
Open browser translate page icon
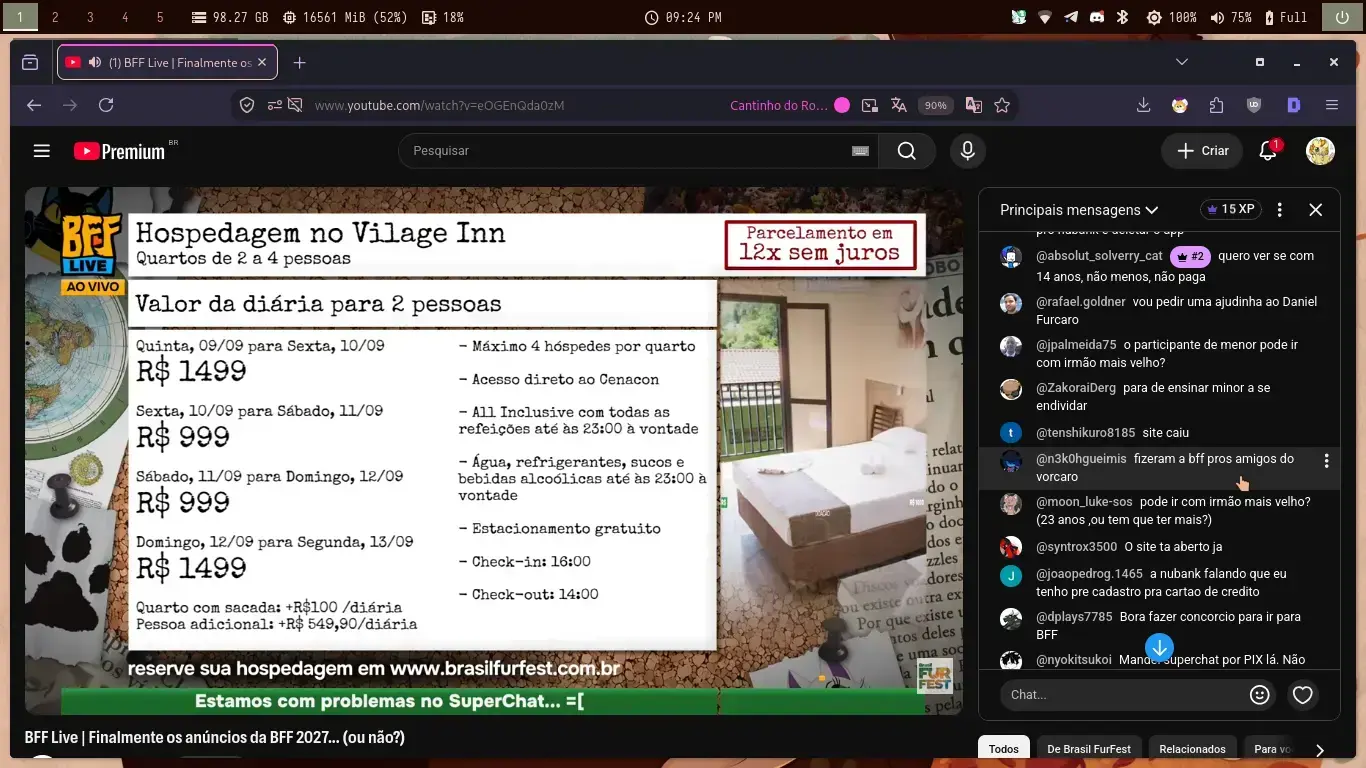[898, 105]
